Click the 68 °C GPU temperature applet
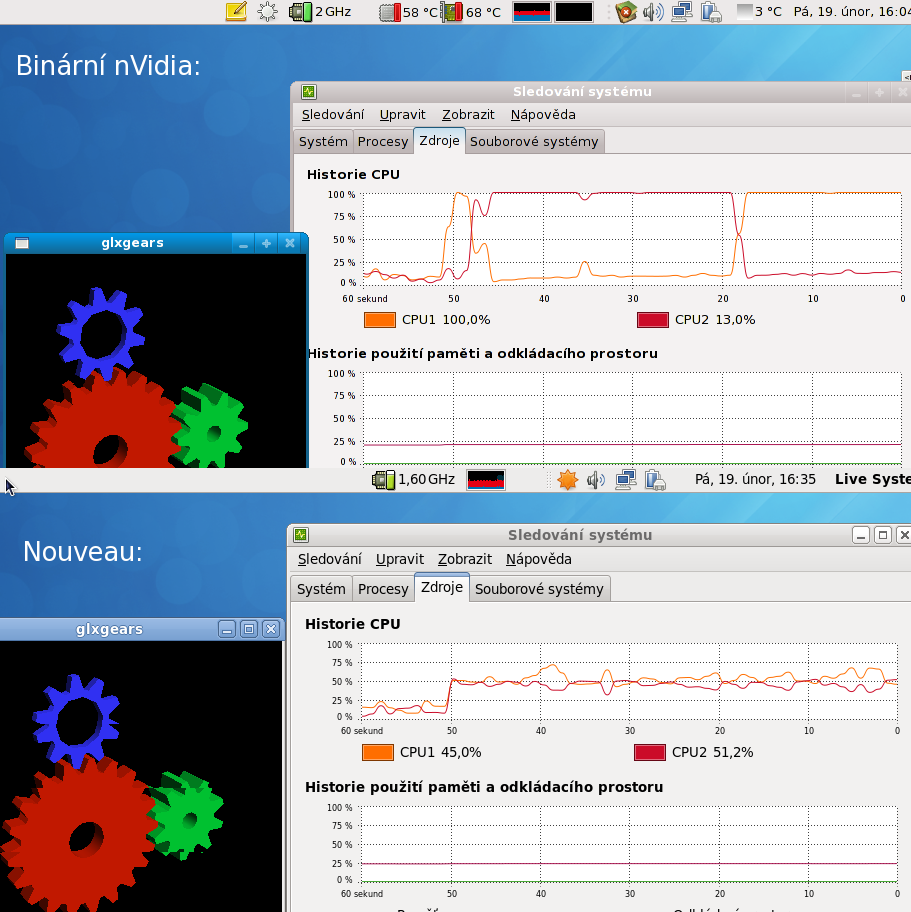 click(471, 12)
